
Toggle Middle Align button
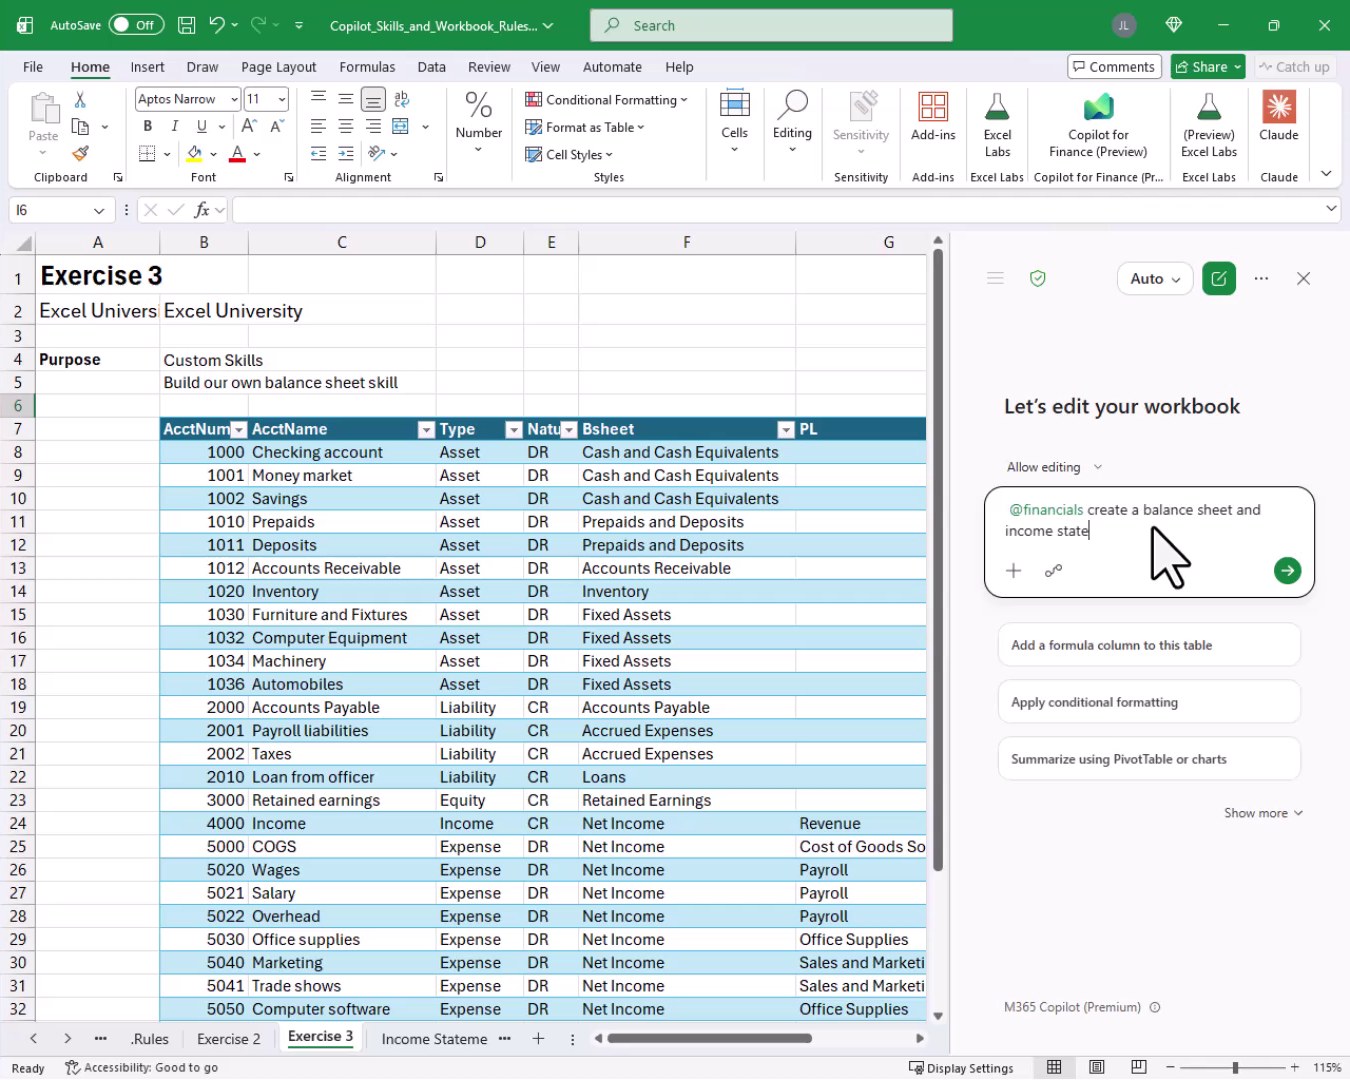(345, 99)
